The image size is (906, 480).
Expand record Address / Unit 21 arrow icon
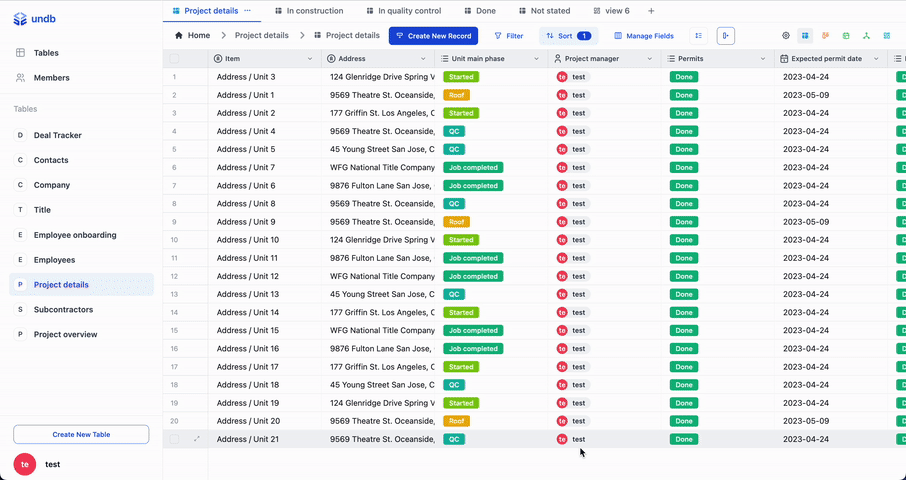(196, 439)
